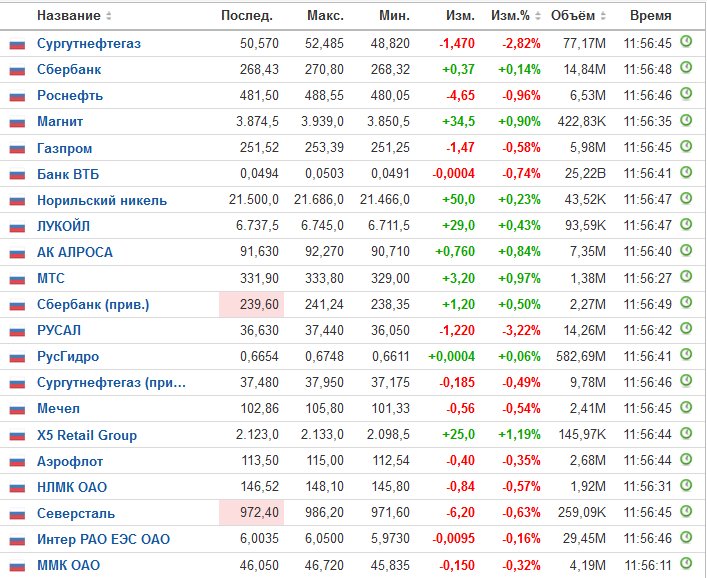
Task: Click the clock icon in the Роснефть row
Action: point(686,93)
